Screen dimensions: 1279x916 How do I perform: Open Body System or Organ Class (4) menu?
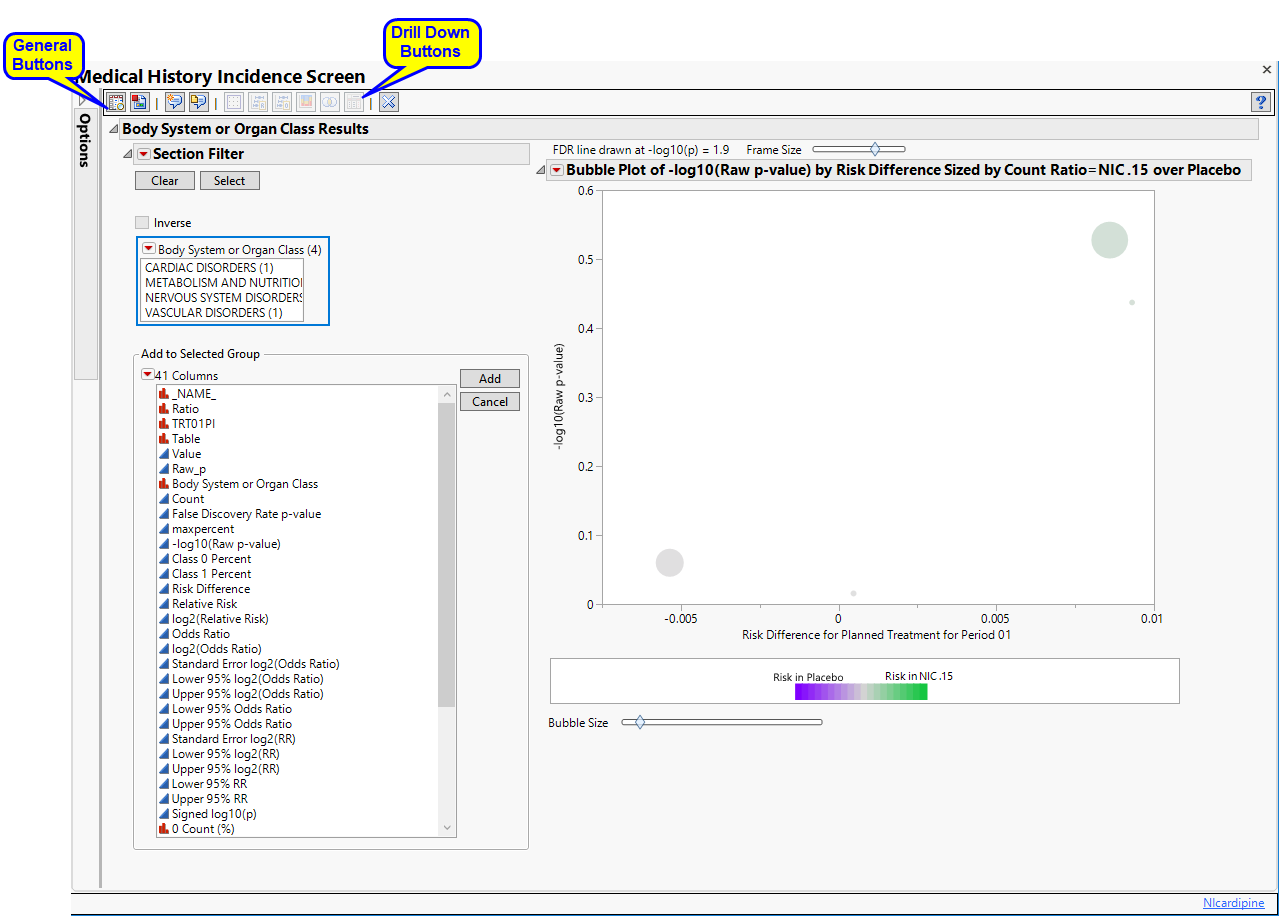click(x=148, y=249)
